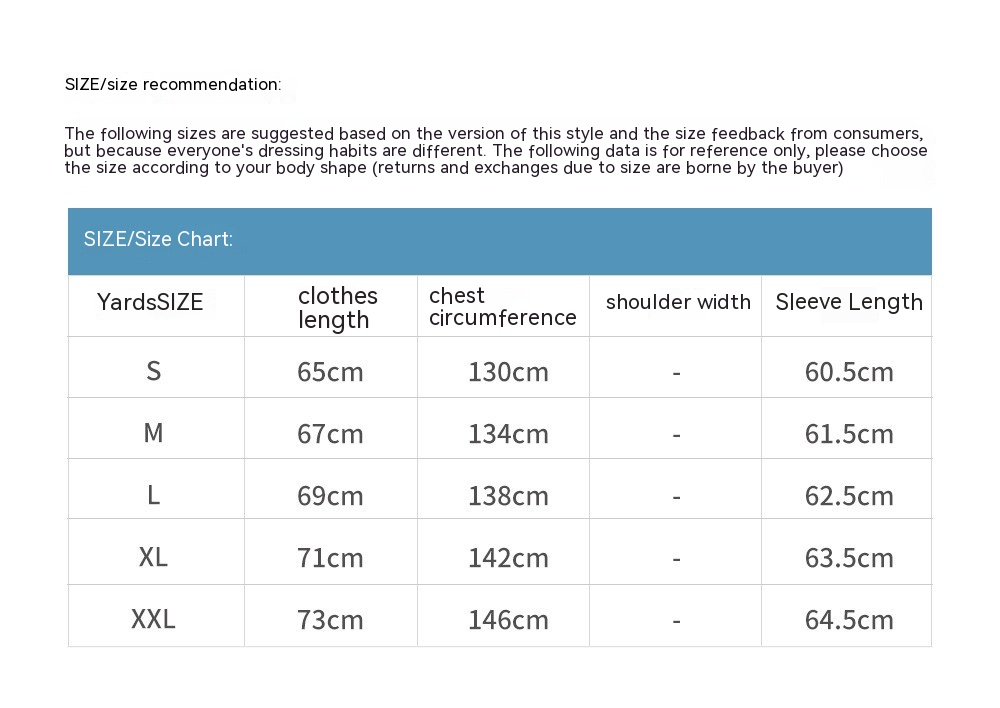1000x708 pixels.
Task: Select the shoulder width column header
Action: click(x=677, y=302)
